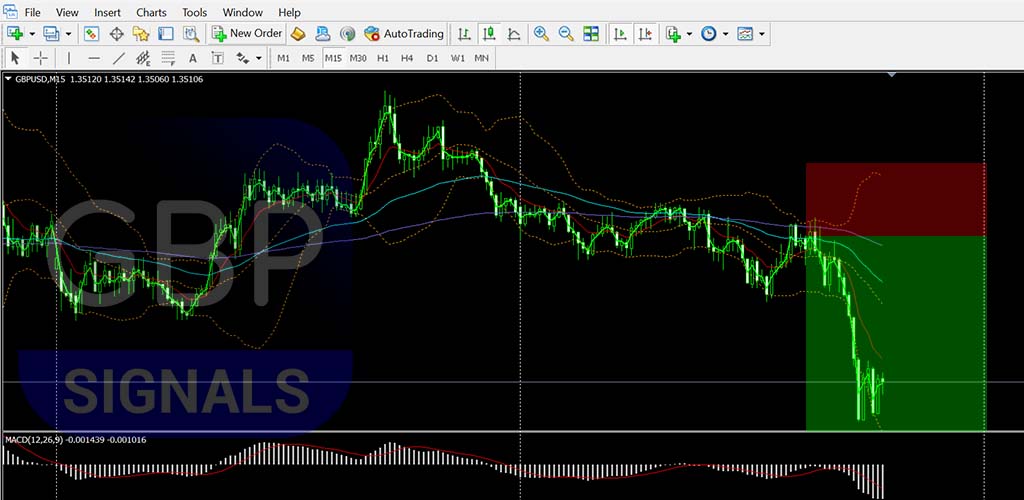Open the Signals radio-wave icon
Screen dimensions: 1024x500
(x=348, y=33)
